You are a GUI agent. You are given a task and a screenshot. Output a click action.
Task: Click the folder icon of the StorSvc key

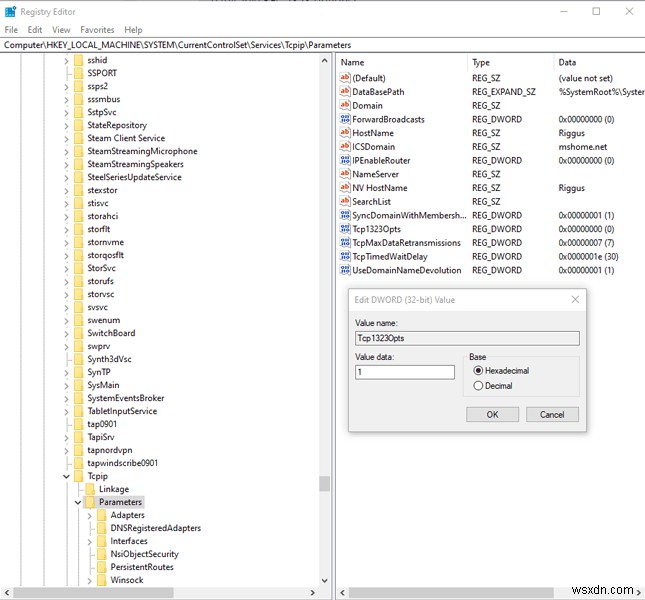point(79,268)
